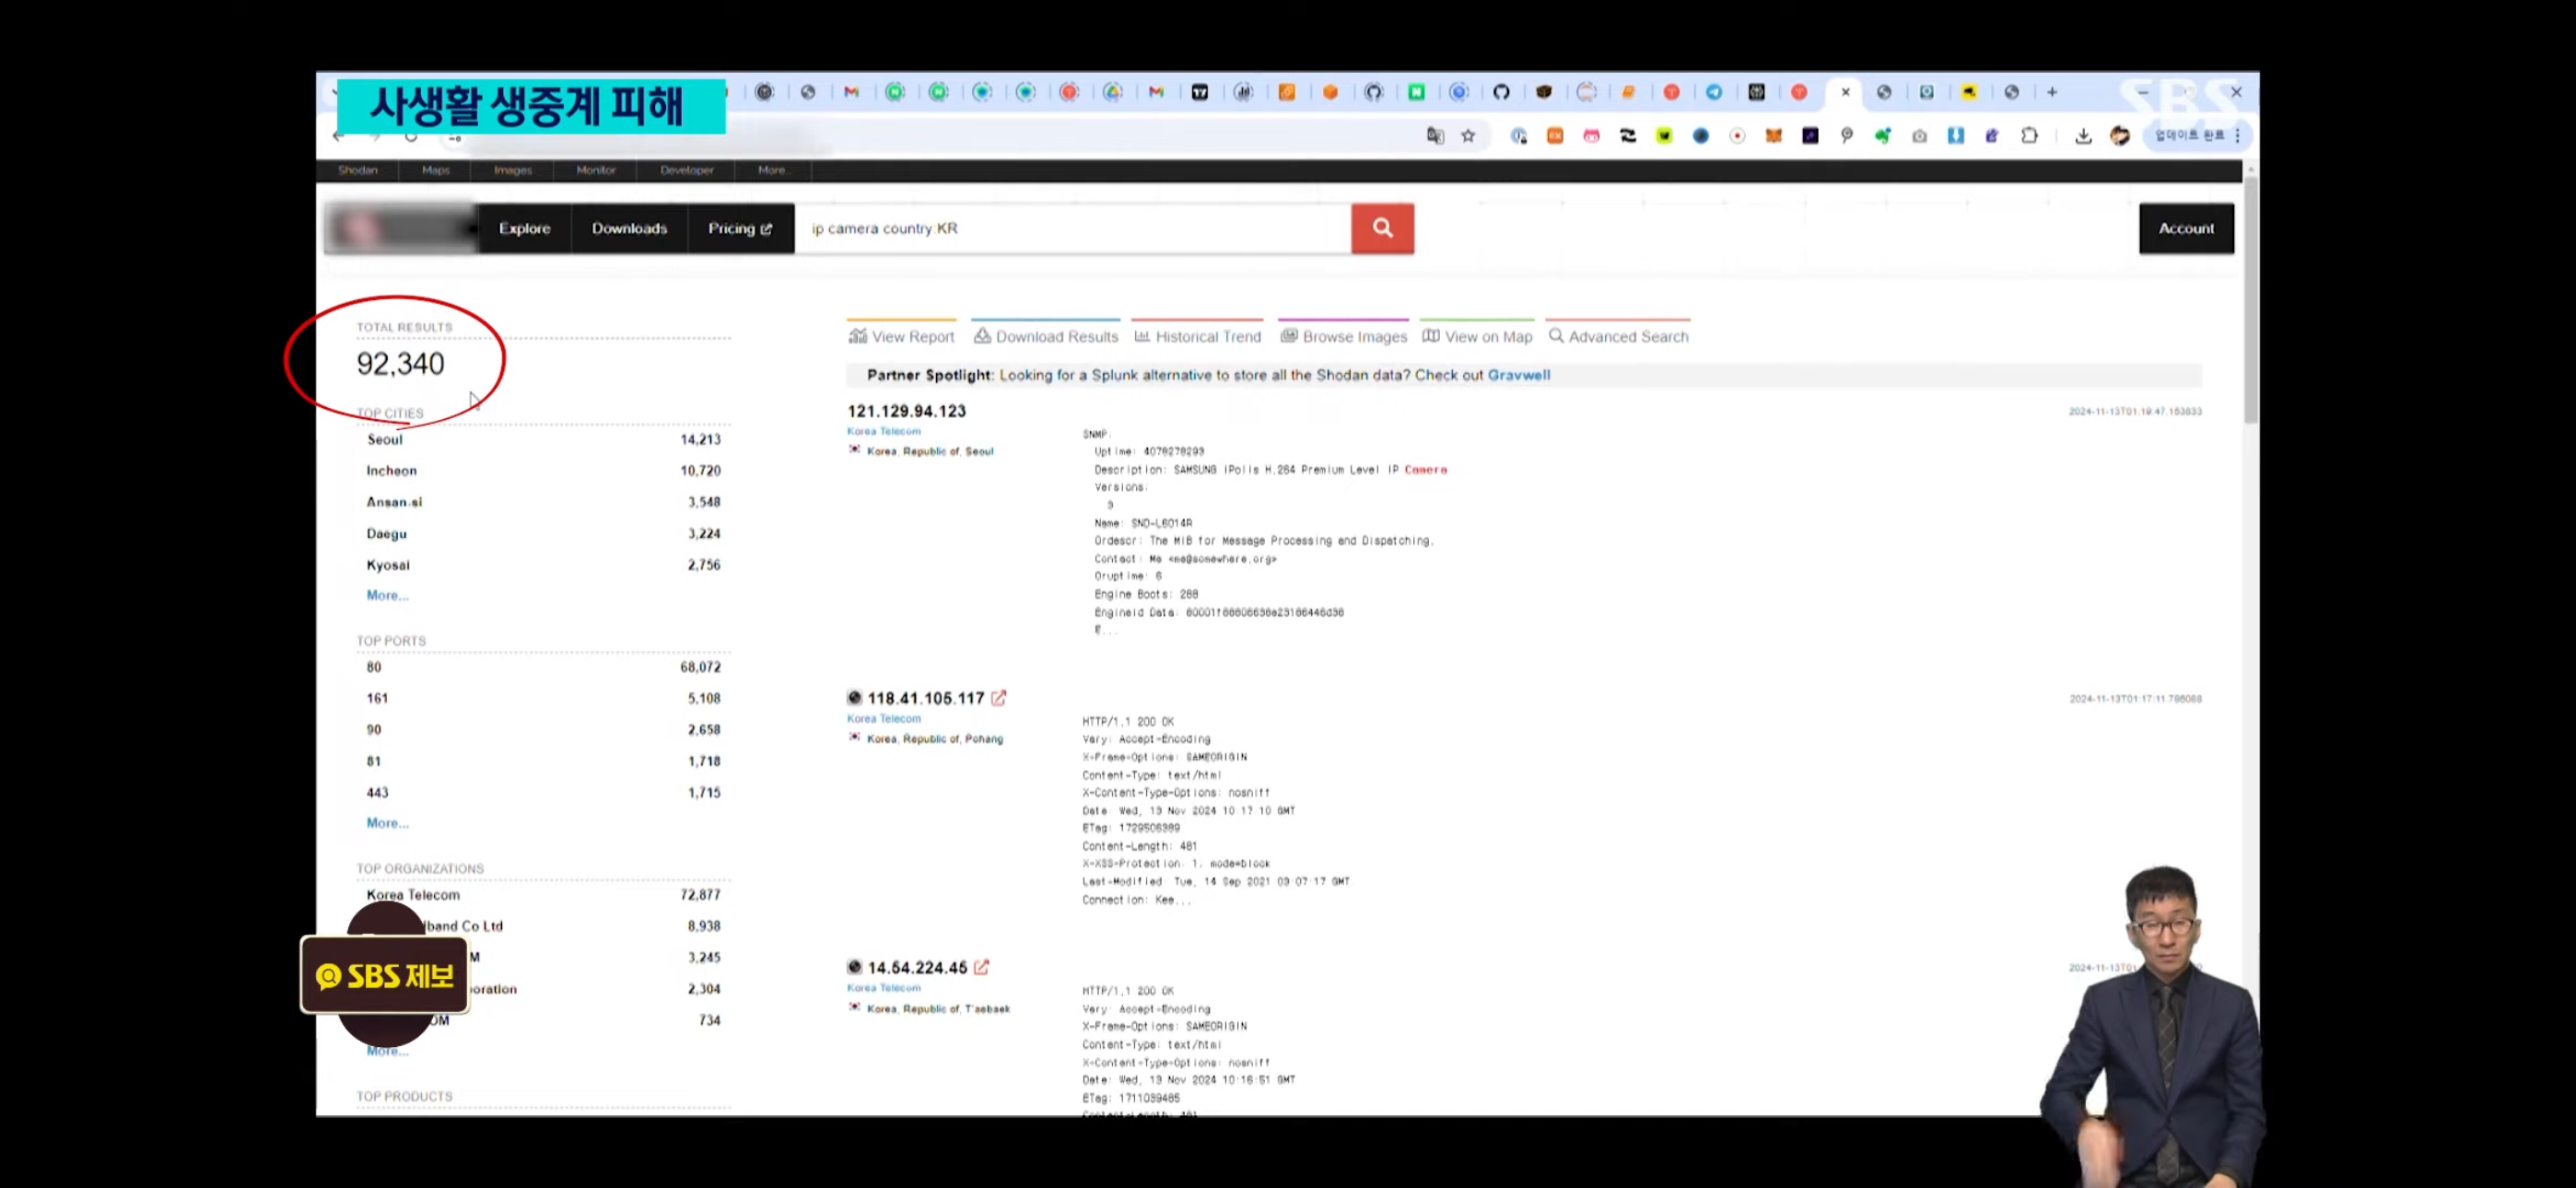Image resolution: width=2576 pixels, height=1188 pixels.
Task: Filter results by city Kyosai
Action: pos(388,565)
